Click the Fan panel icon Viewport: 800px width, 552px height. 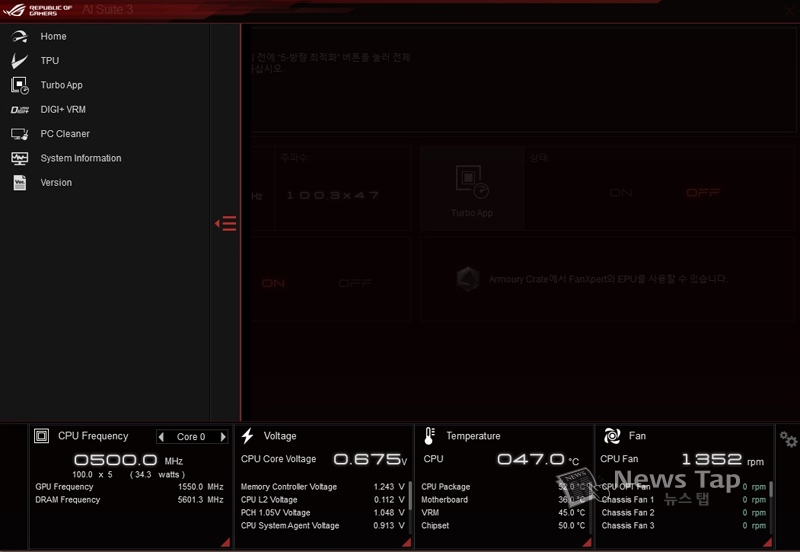tap(612, 436)
